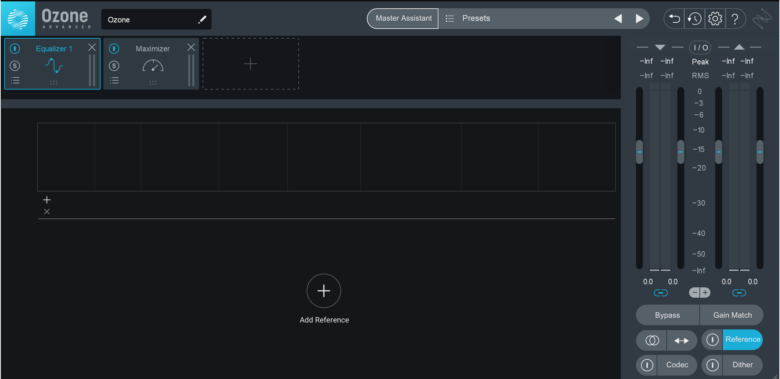Screen dimensions: 780x379
Task: Toggle the input gain link icon
Action: coord(661,293)
